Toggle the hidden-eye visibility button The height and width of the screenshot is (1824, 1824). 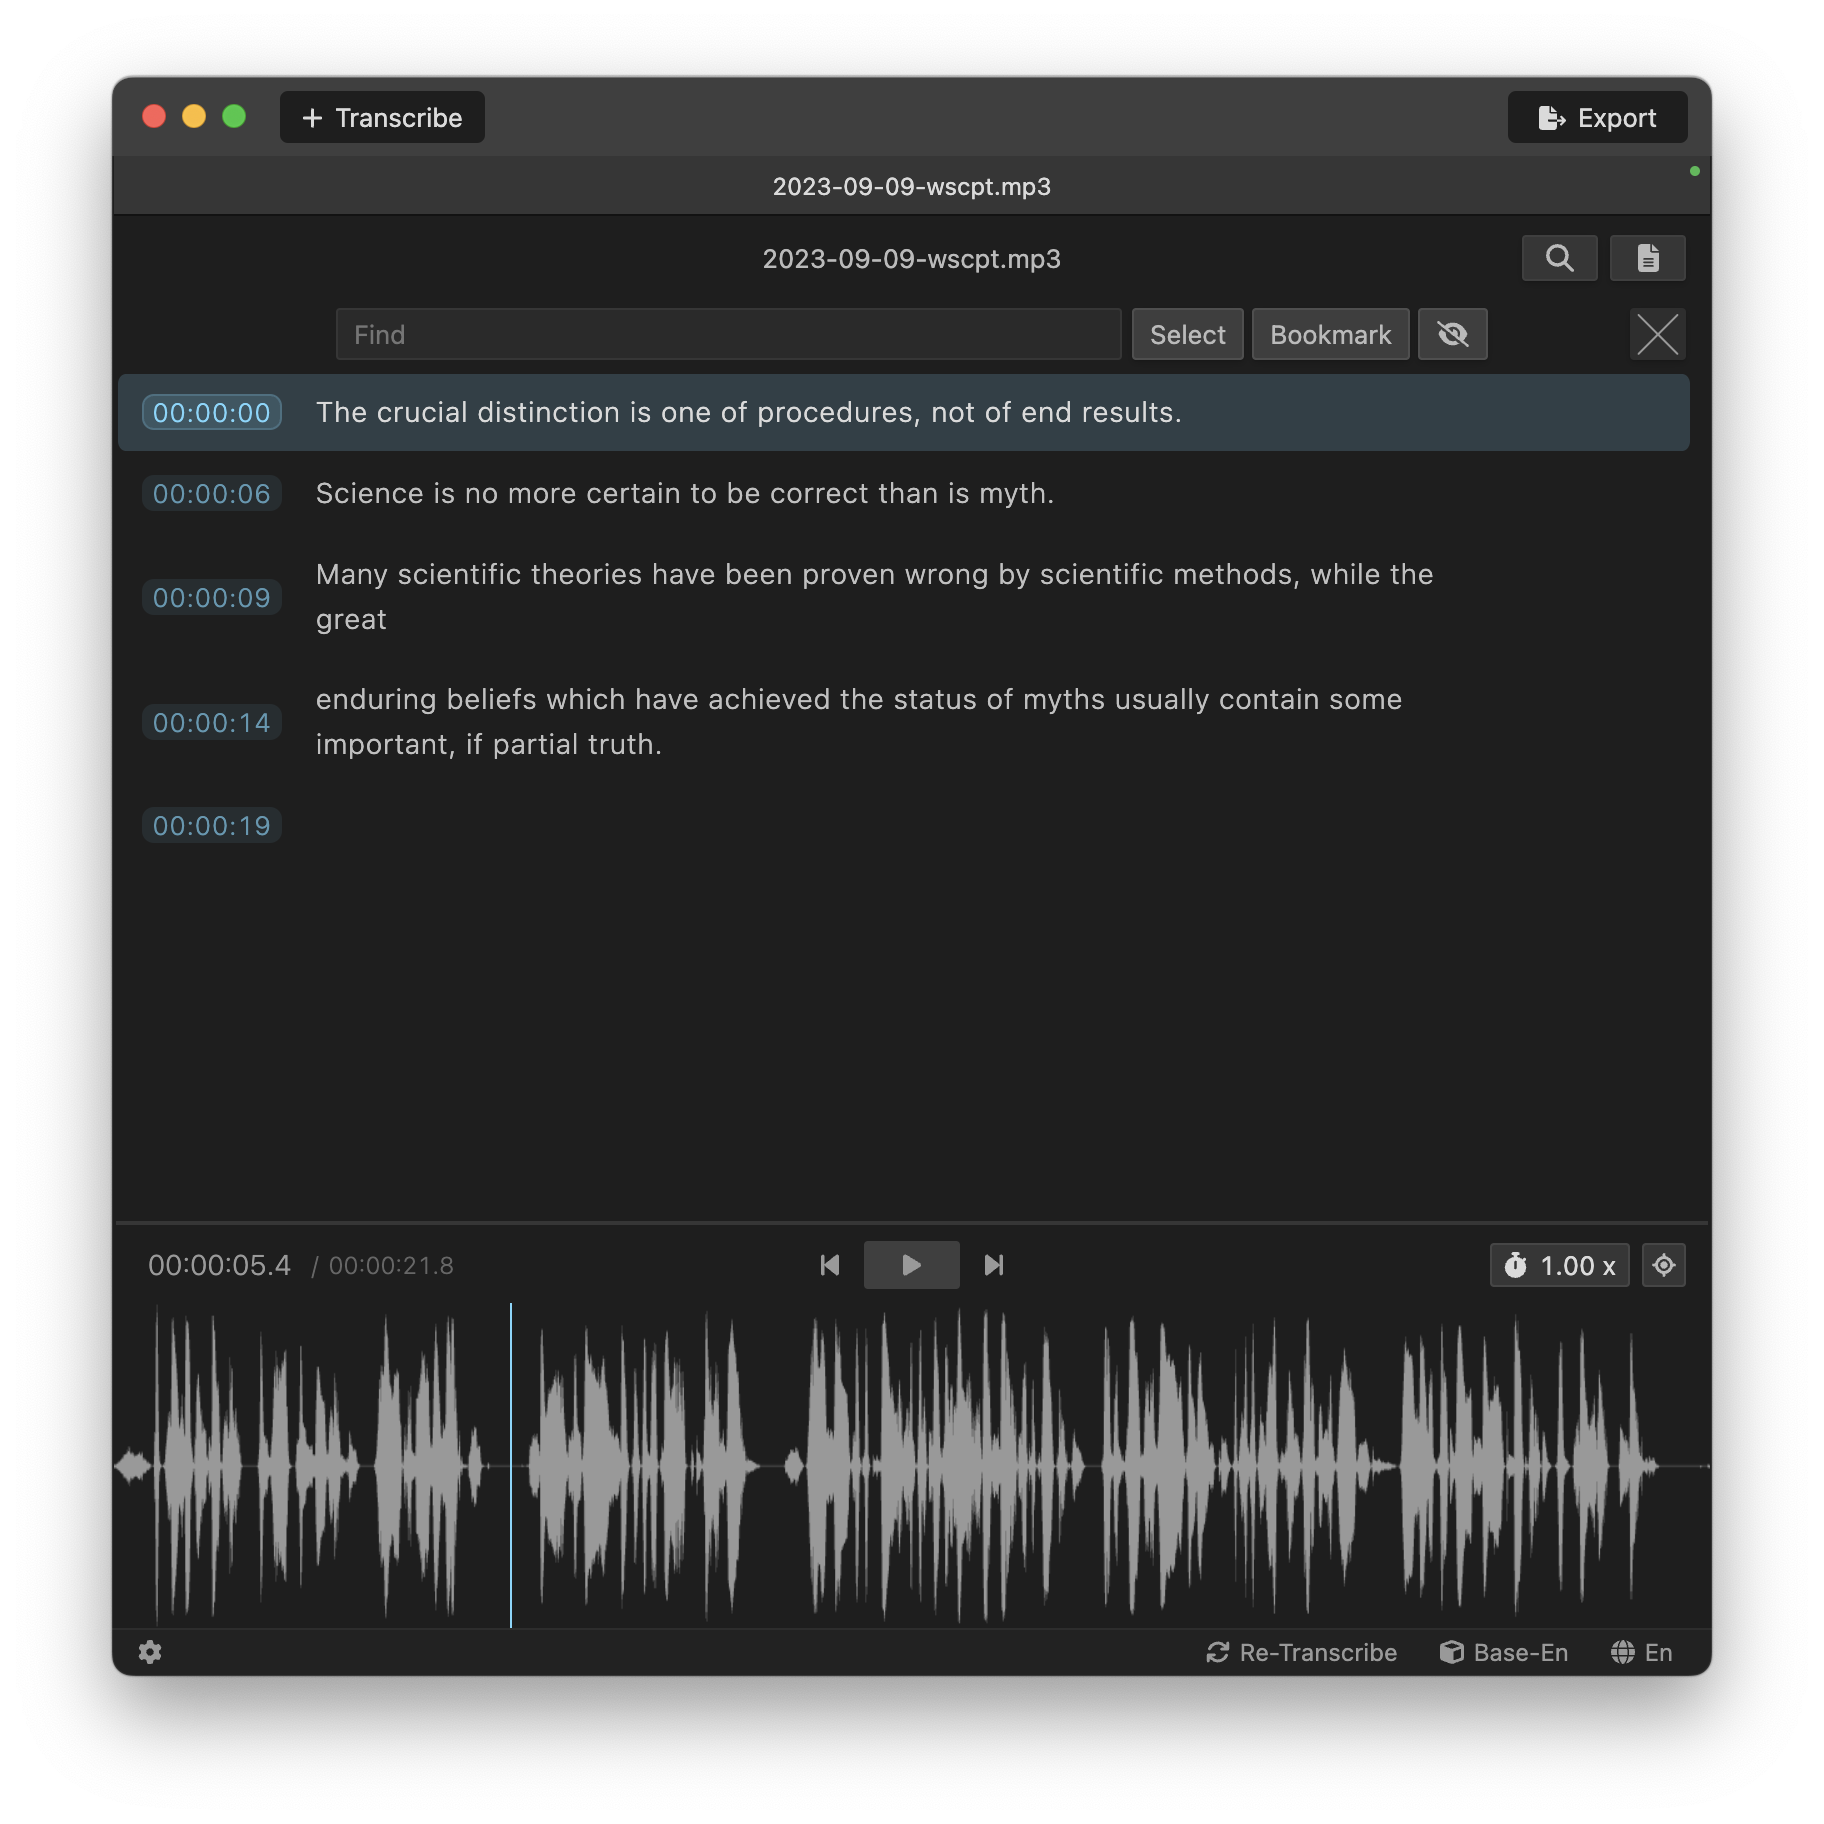(x=1452, y=334)
